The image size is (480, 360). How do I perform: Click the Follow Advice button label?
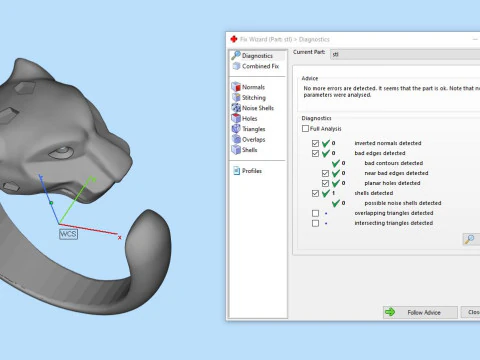[424, 312]
